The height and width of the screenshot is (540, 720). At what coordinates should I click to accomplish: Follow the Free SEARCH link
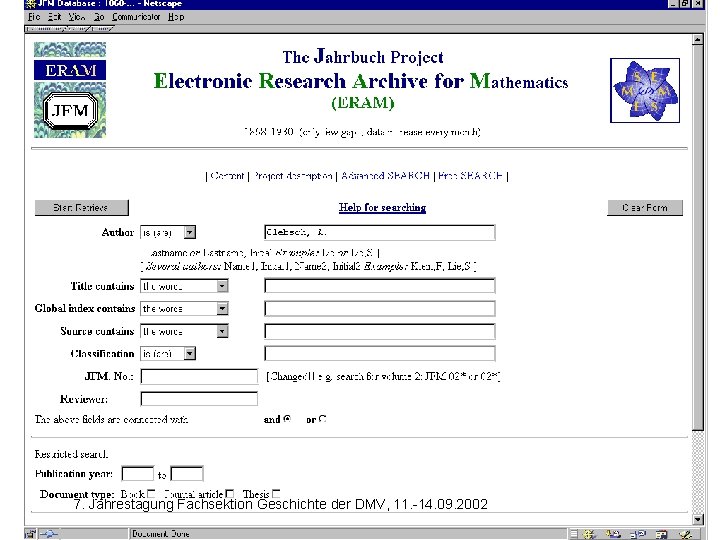coord(470,176)
